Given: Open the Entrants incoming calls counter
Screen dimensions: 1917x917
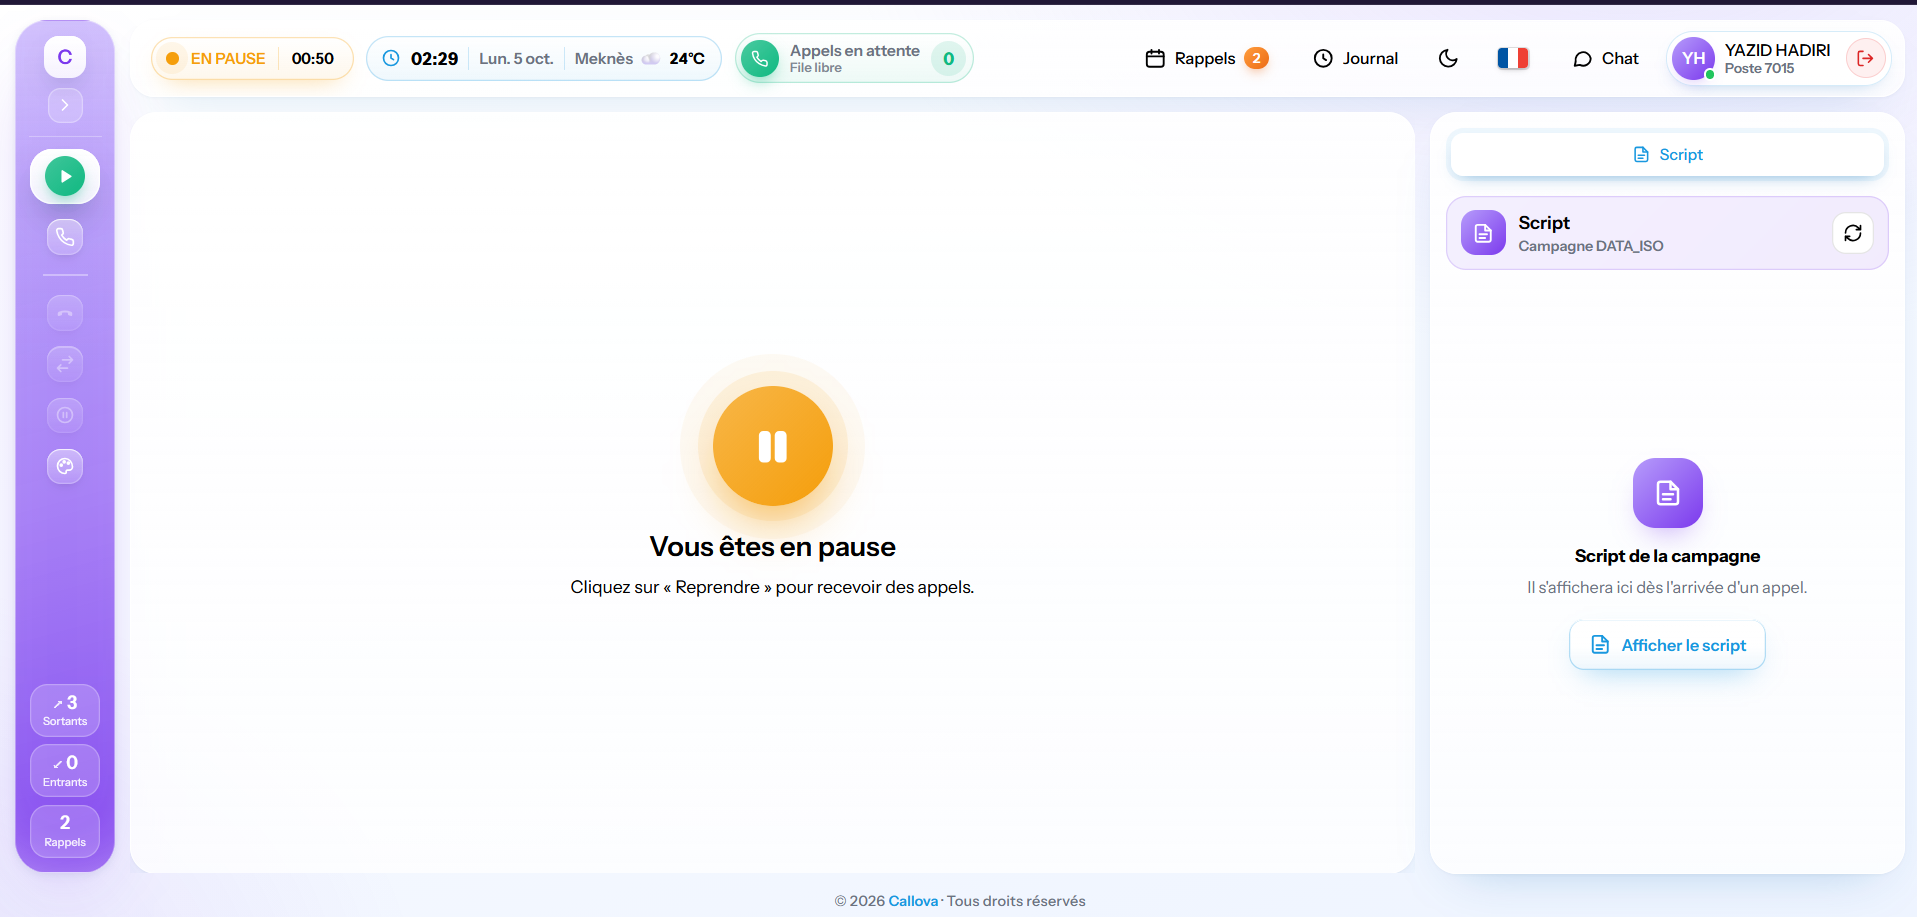Looking at the screenshot, I should (65, 771).
